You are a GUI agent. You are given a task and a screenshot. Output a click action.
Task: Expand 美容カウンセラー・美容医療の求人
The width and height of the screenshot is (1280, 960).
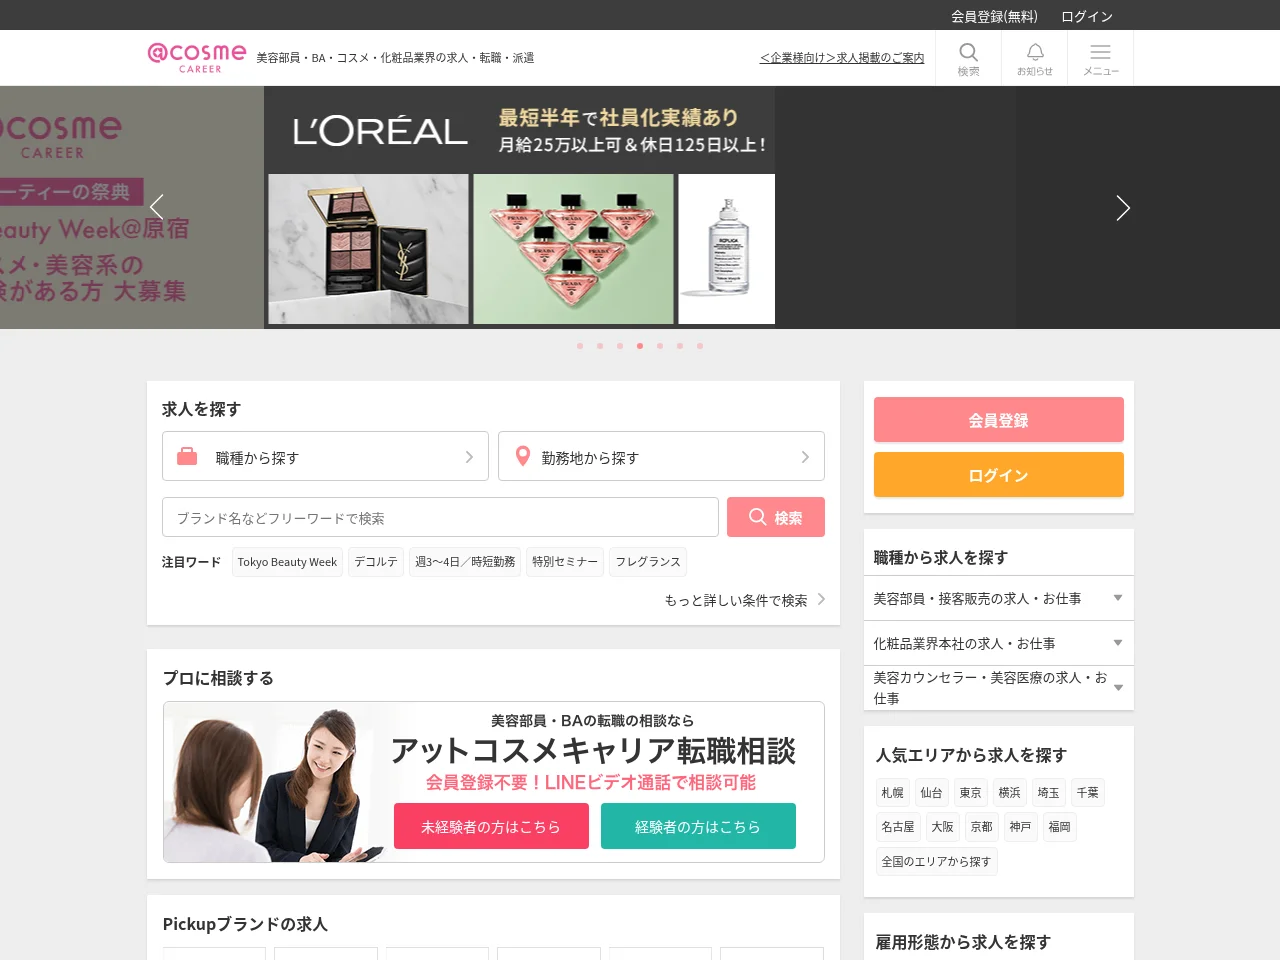point(999,688)
